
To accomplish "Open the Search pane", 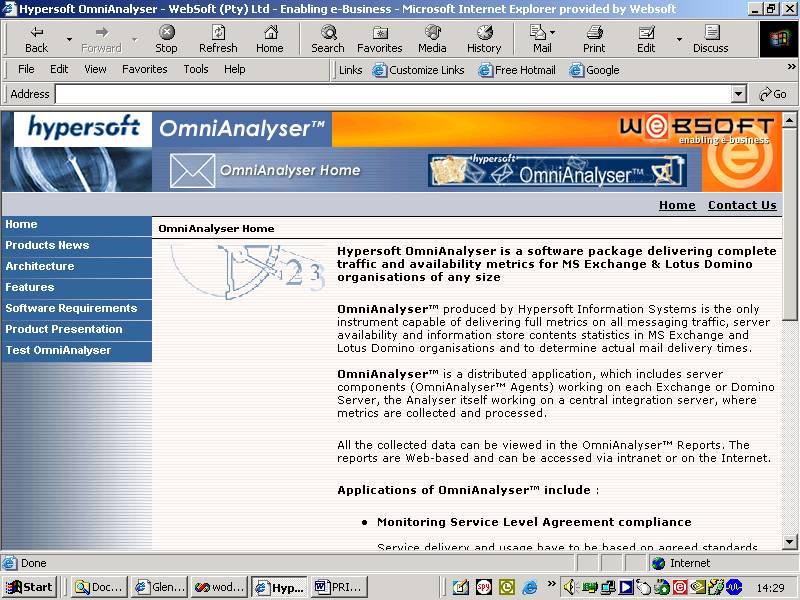I will point(328,39).
